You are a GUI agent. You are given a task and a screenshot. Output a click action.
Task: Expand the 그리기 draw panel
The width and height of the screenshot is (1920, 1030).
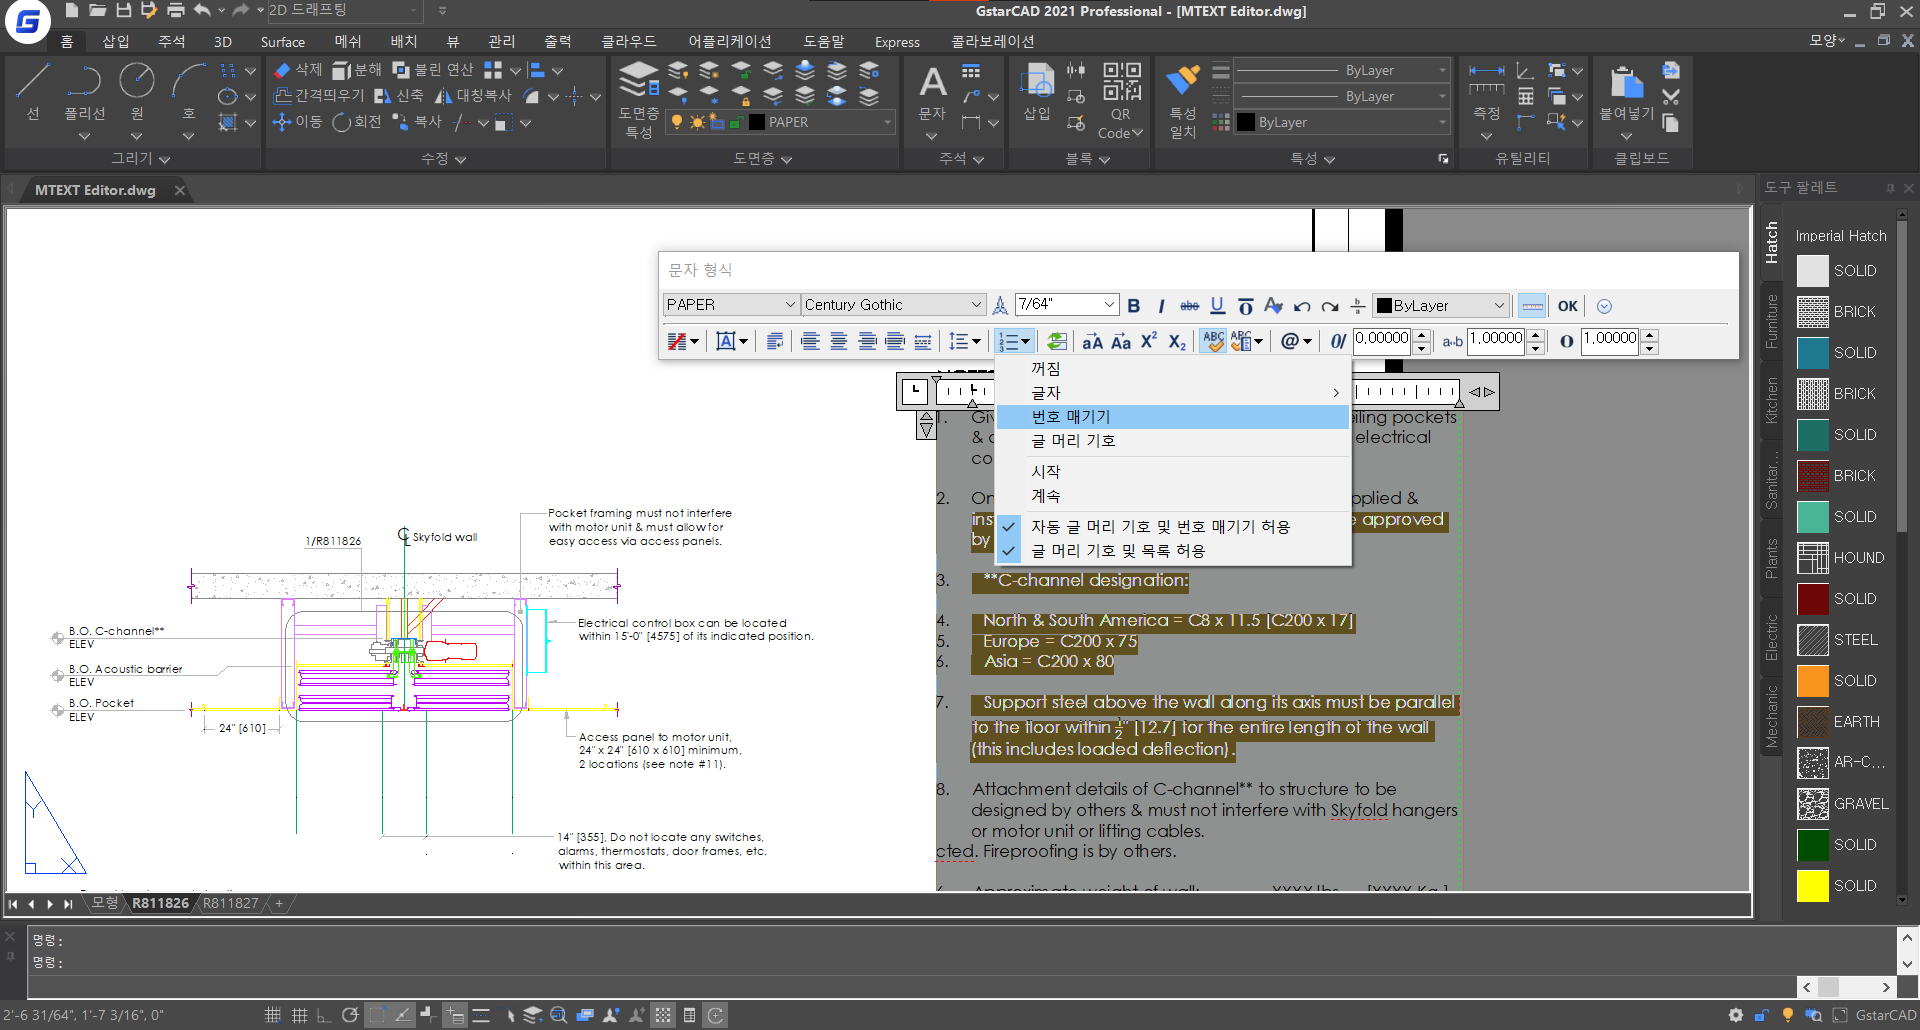[x=140, y=158]
